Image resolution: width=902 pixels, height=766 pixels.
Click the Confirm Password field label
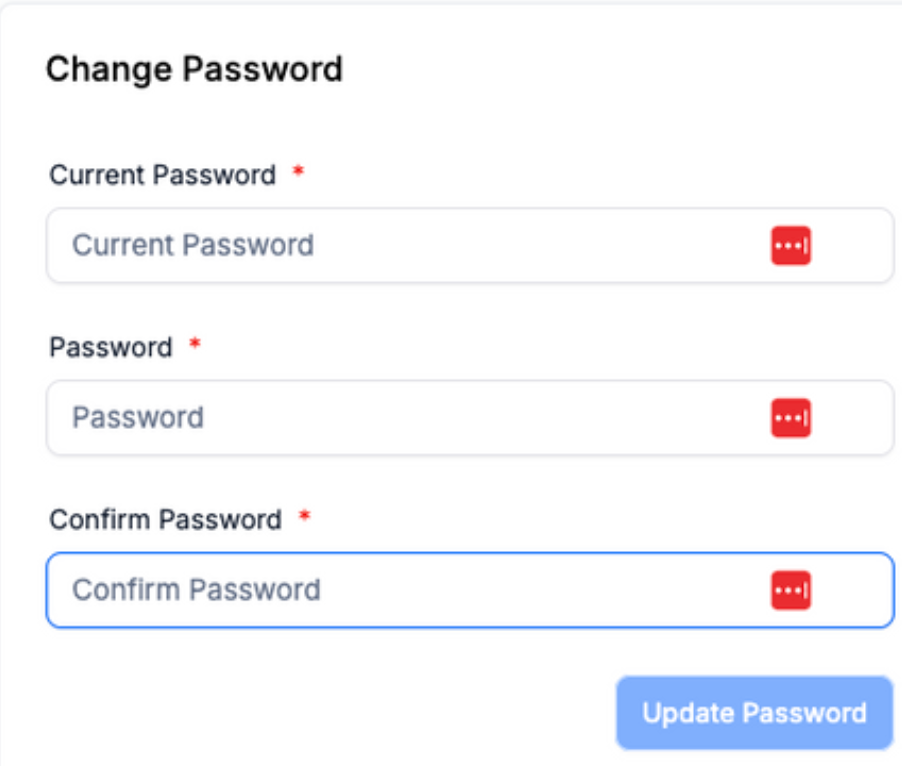click(x=166, y=520)
